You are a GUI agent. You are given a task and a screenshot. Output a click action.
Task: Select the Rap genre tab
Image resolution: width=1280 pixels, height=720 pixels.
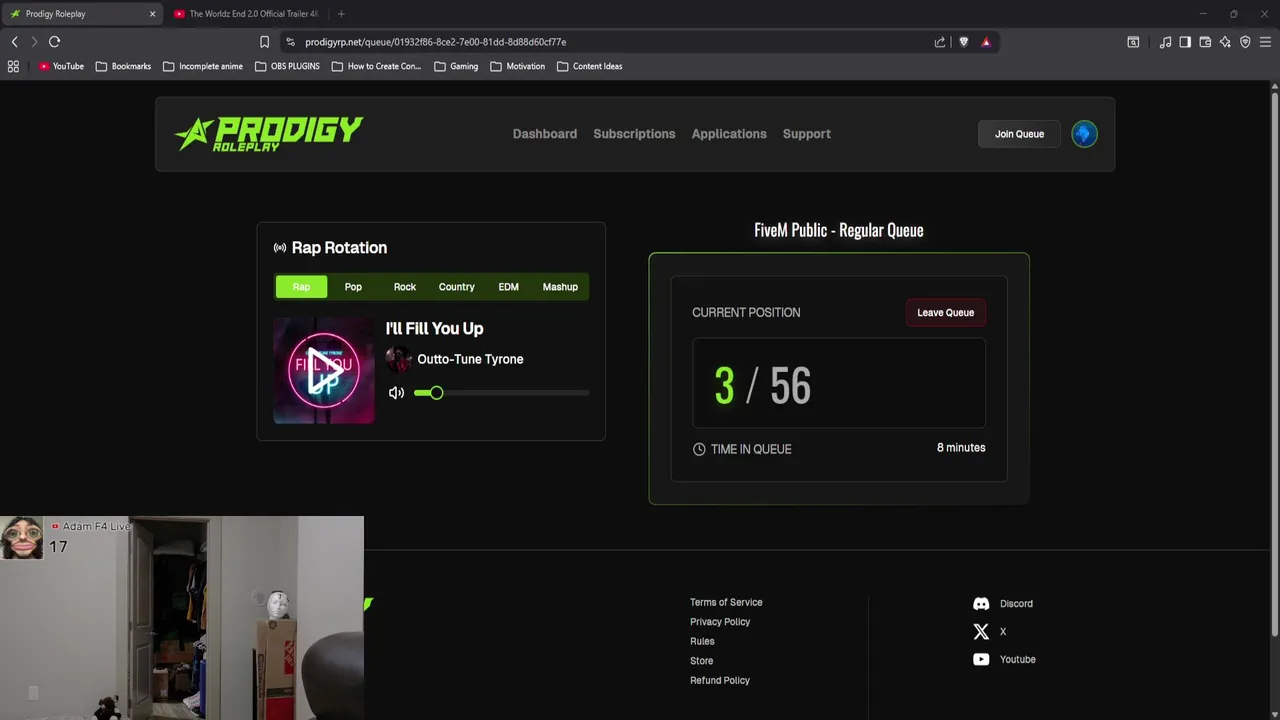(301, 287)
